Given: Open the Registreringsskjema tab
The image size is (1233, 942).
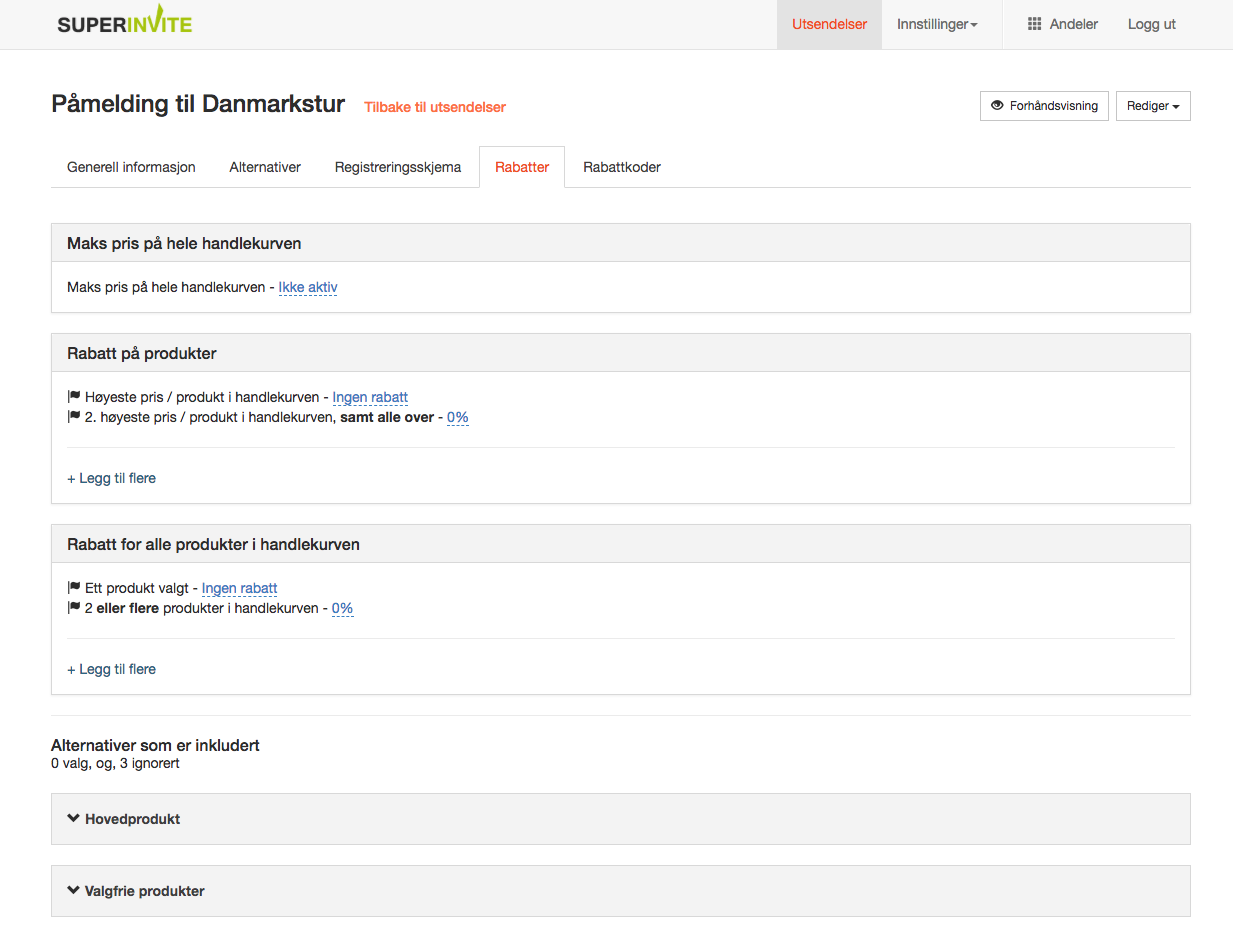Looking at the screenshot, I should coord(398,167).
